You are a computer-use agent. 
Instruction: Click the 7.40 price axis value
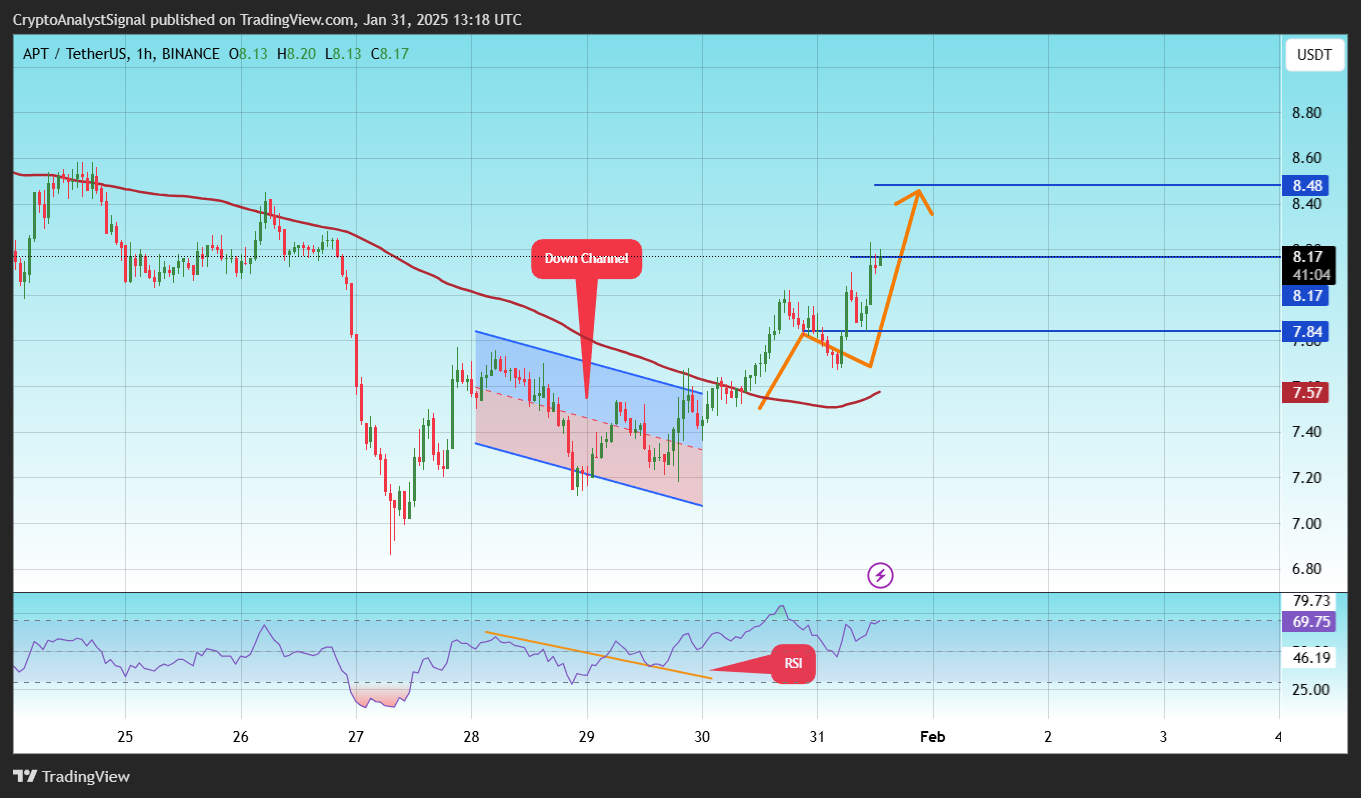pos(1307,432)
